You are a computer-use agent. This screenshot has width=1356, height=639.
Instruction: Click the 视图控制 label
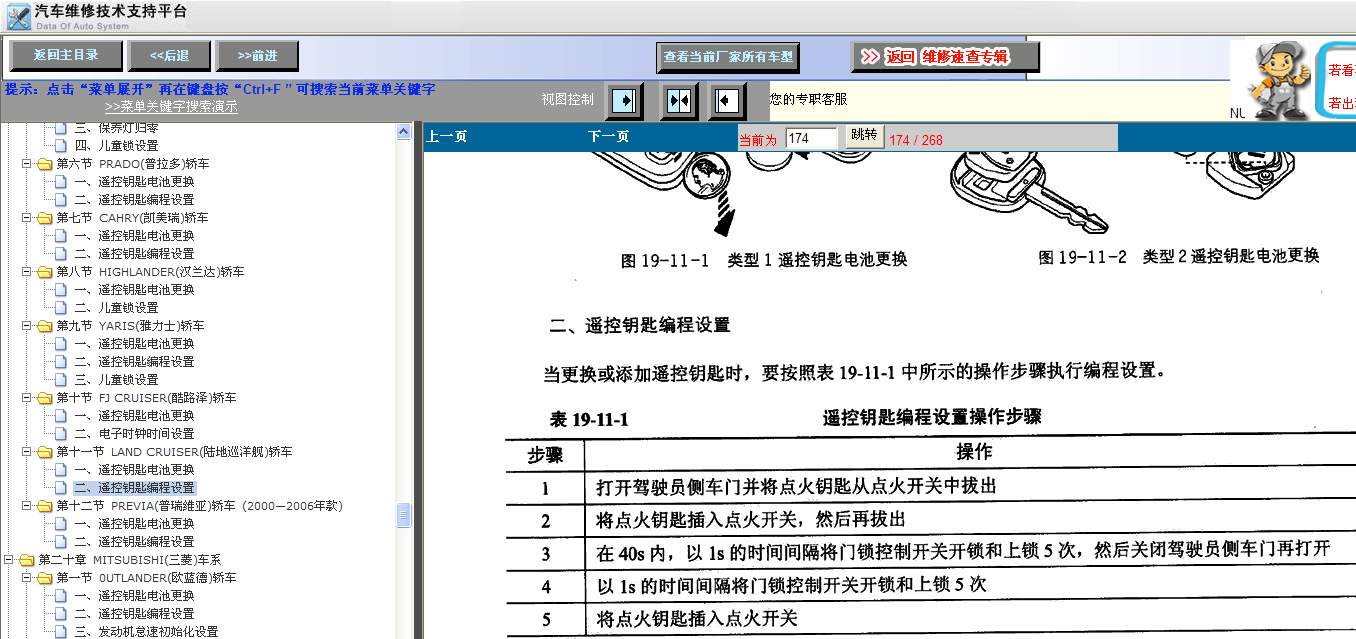pyautogui.click(x=567, y=99)
